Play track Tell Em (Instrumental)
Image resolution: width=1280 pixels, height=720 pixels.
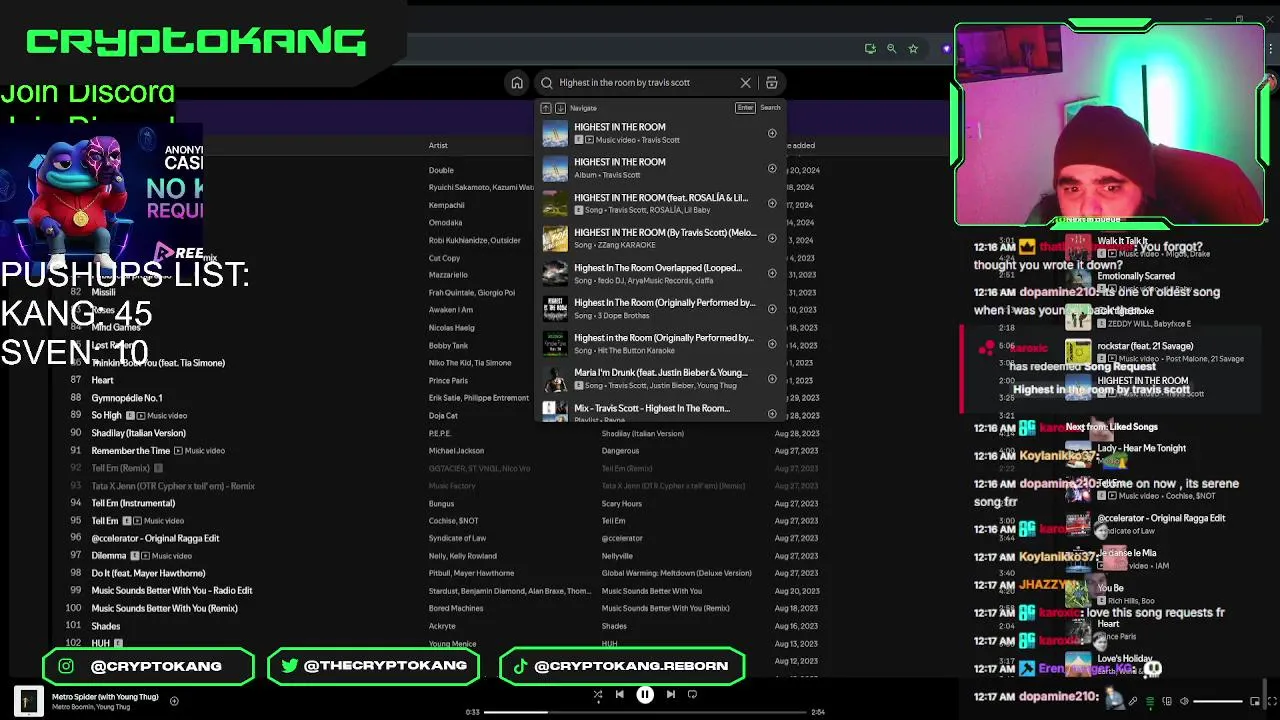point(133,503)
